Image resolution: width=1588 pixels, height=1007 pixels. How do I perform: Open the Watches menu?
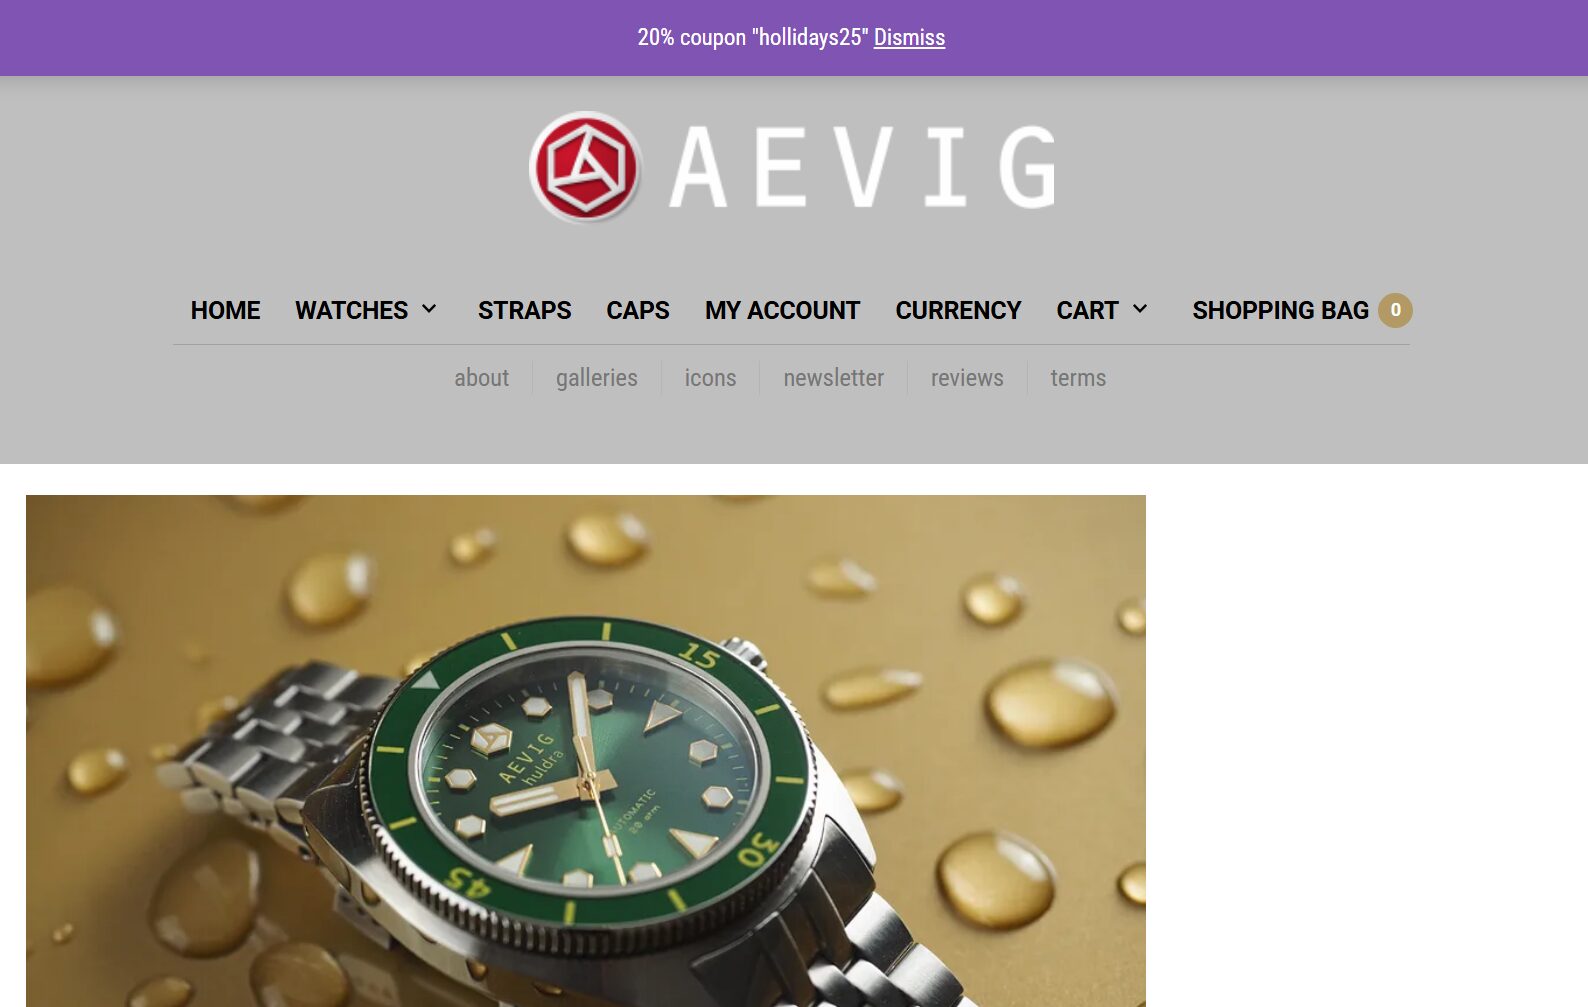[351, 310]
